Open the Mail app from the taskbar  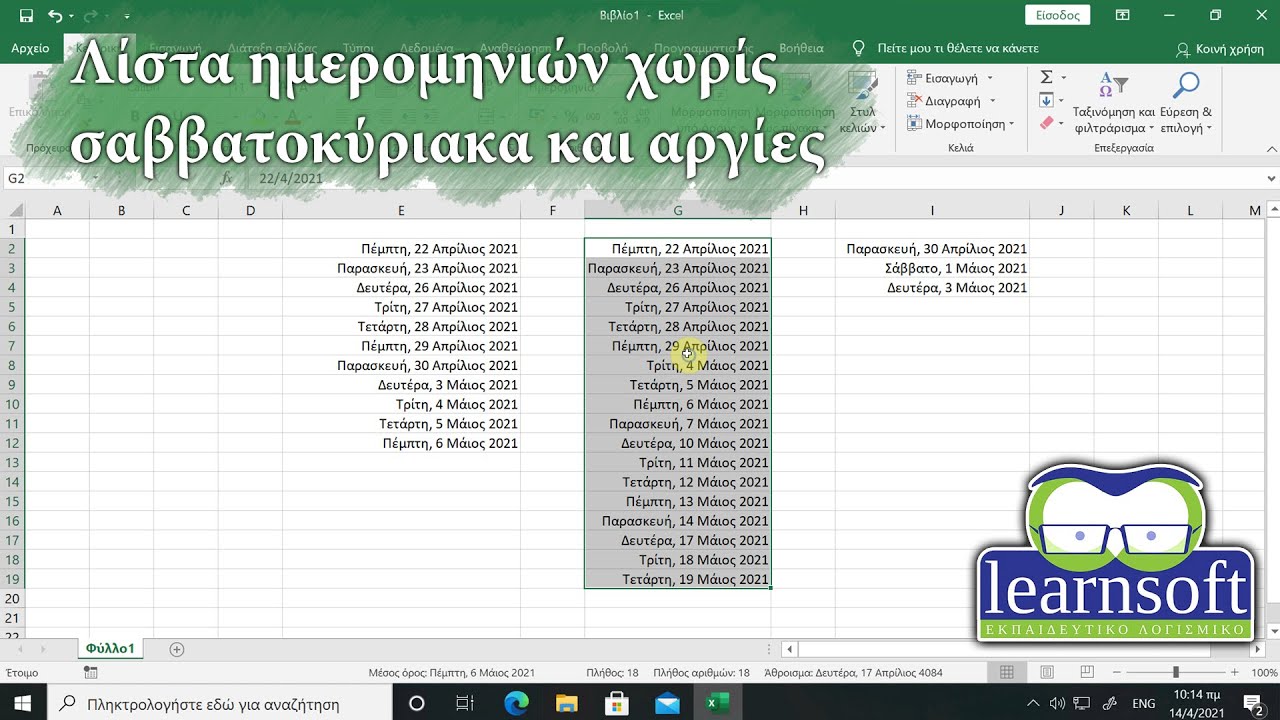[x=667, y=704]
